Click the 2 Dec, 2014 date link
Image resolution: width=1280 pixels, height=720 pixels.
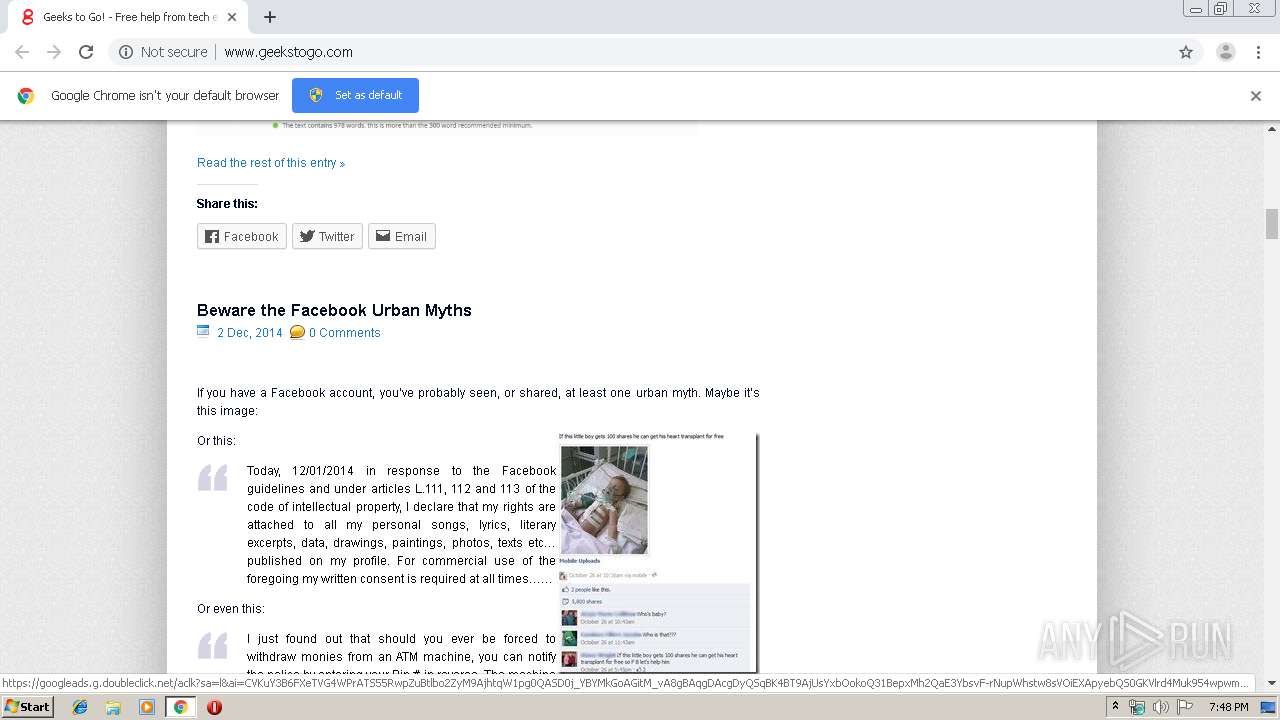(250, 333)
